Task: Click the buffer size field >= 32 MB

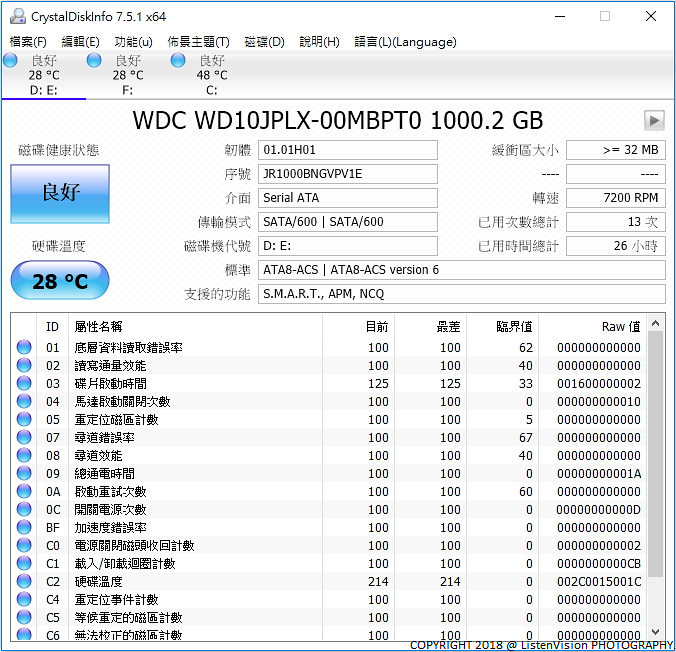Action: [x=616, y=150]
